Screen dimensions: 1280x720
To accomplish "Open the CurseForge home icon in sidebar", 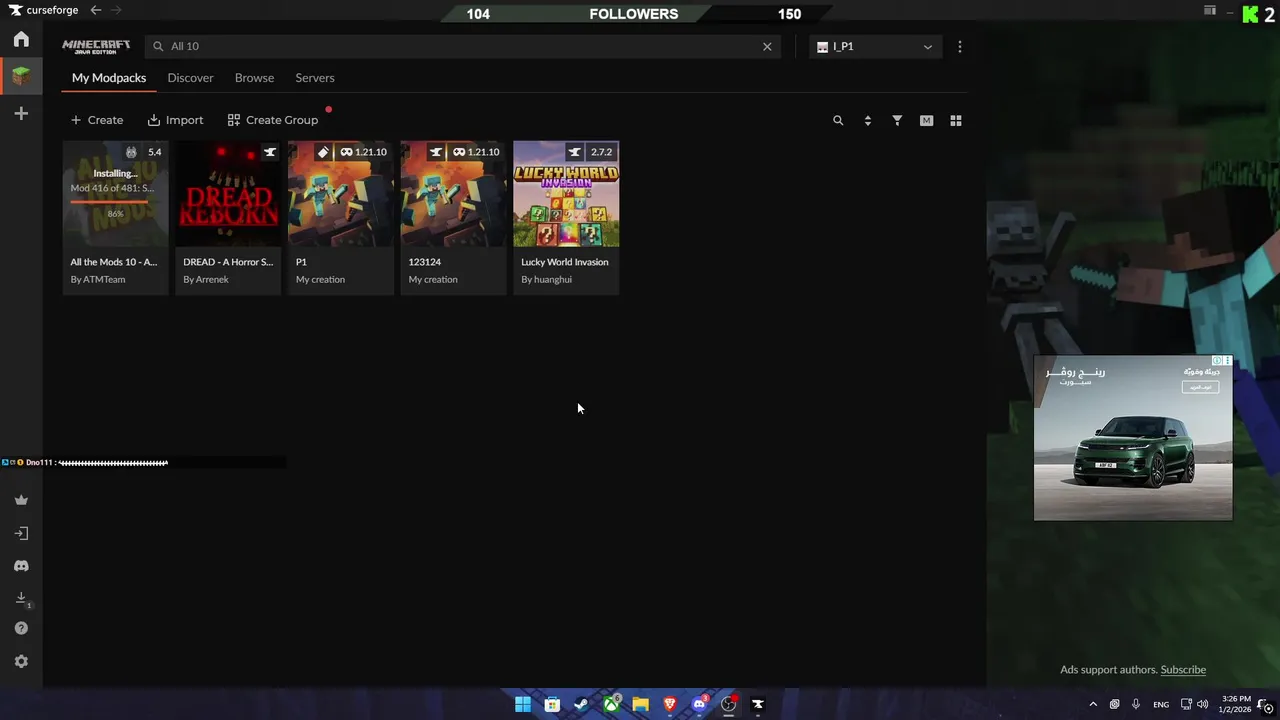I will click(x=21, y=39).
